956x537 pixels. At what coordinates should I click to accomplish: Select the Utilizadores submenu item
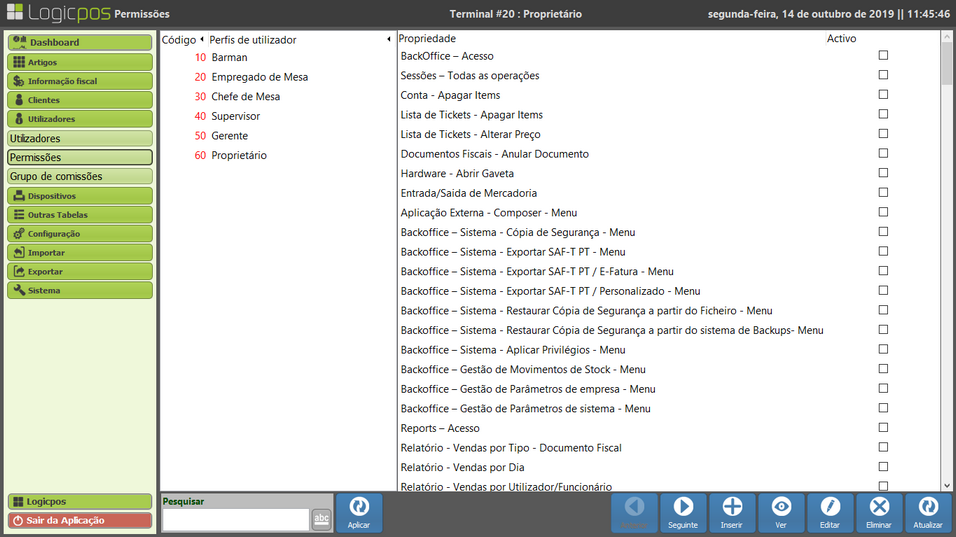coord(80,139)
